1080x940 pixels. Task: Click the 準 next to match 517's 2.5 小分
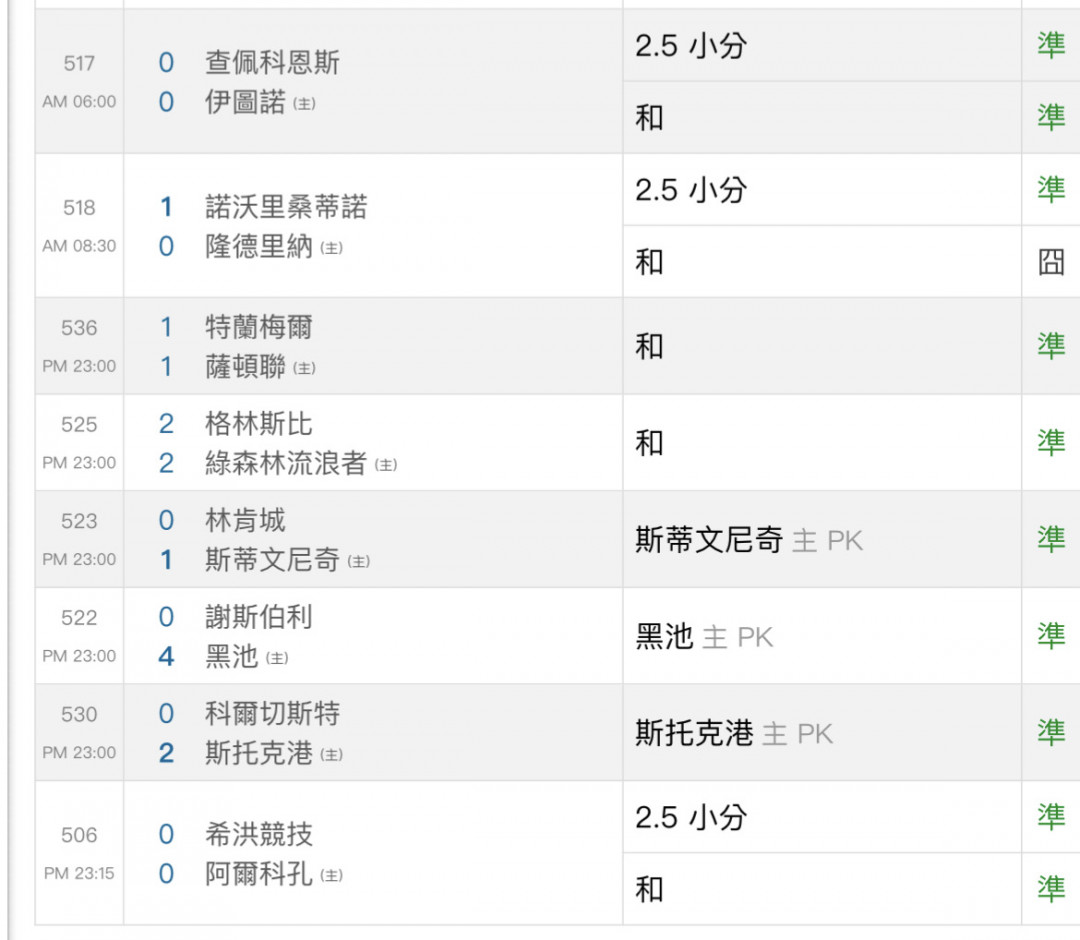1051,46
